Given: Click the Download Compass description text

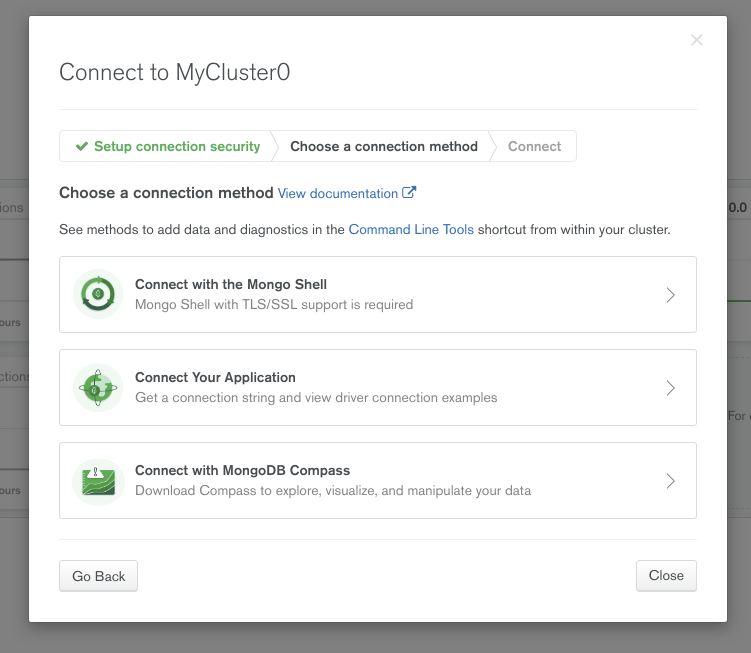Looking at the screenshot, I should [333, 491].
